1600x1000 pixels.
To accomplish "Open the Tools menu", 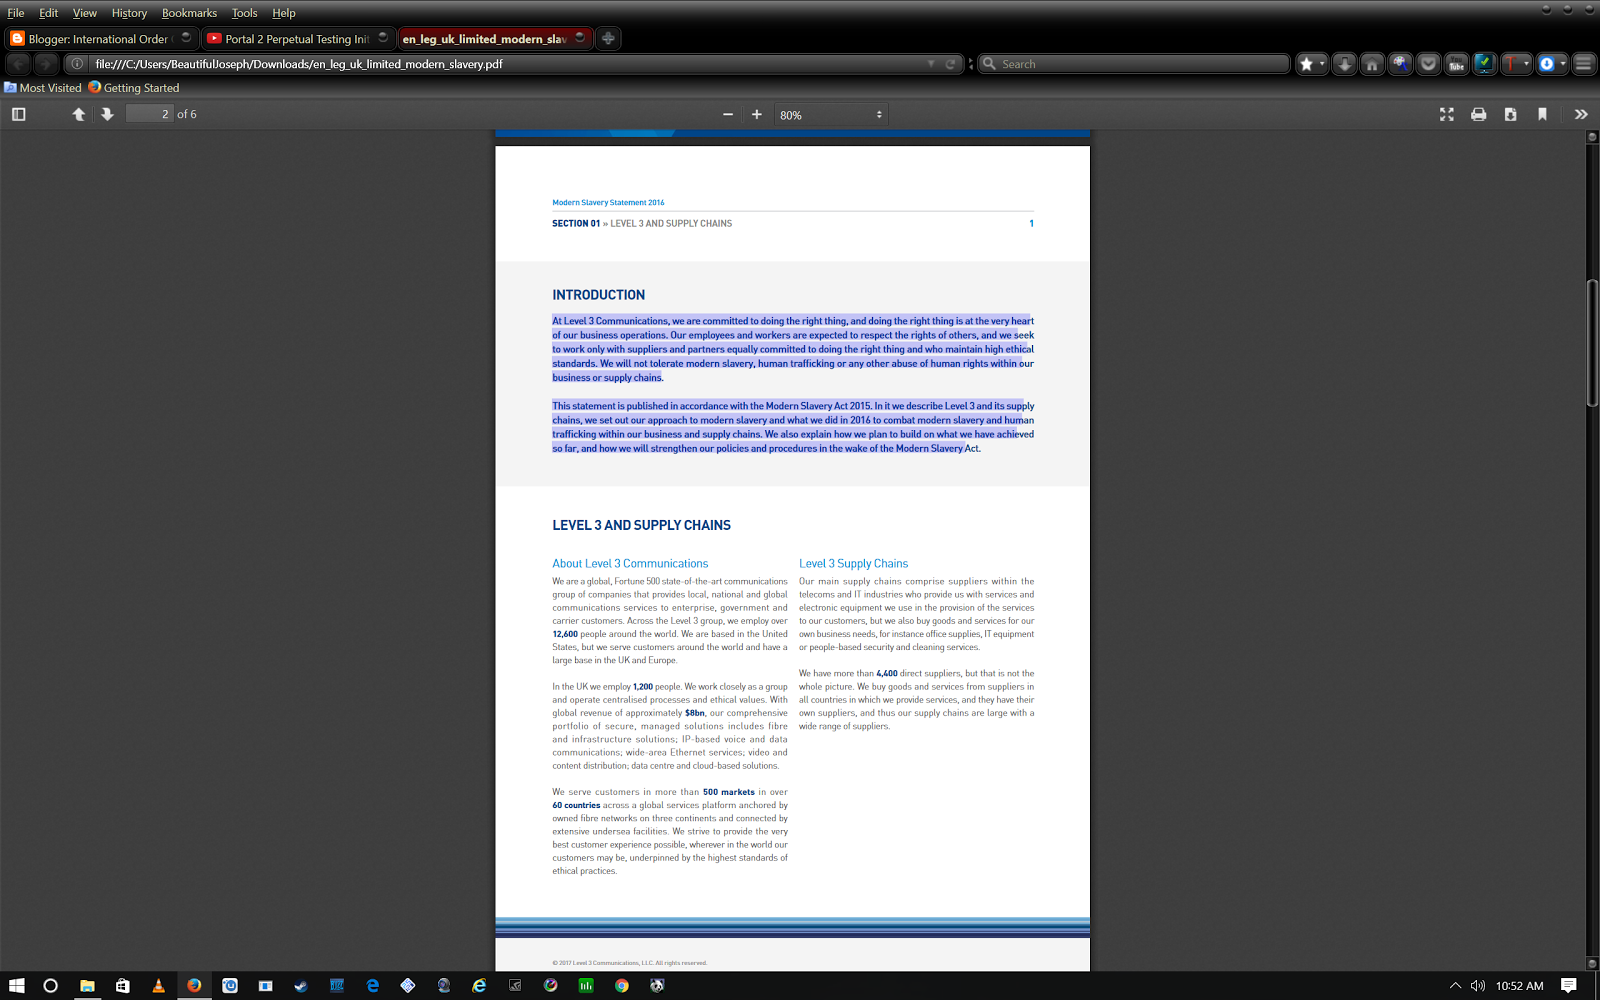I will [245, 13].
